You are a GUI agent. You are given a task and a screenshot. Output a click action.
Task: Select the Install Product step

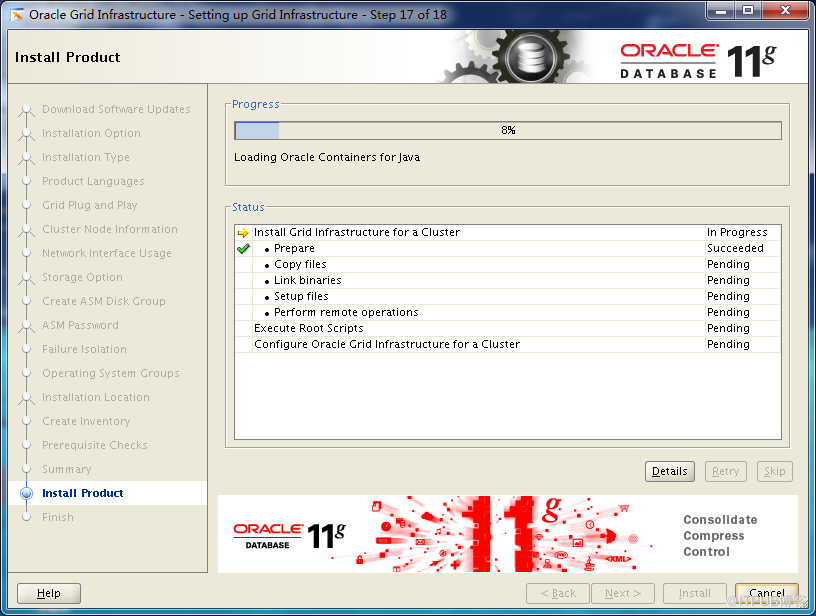click(x=83, y=493)
